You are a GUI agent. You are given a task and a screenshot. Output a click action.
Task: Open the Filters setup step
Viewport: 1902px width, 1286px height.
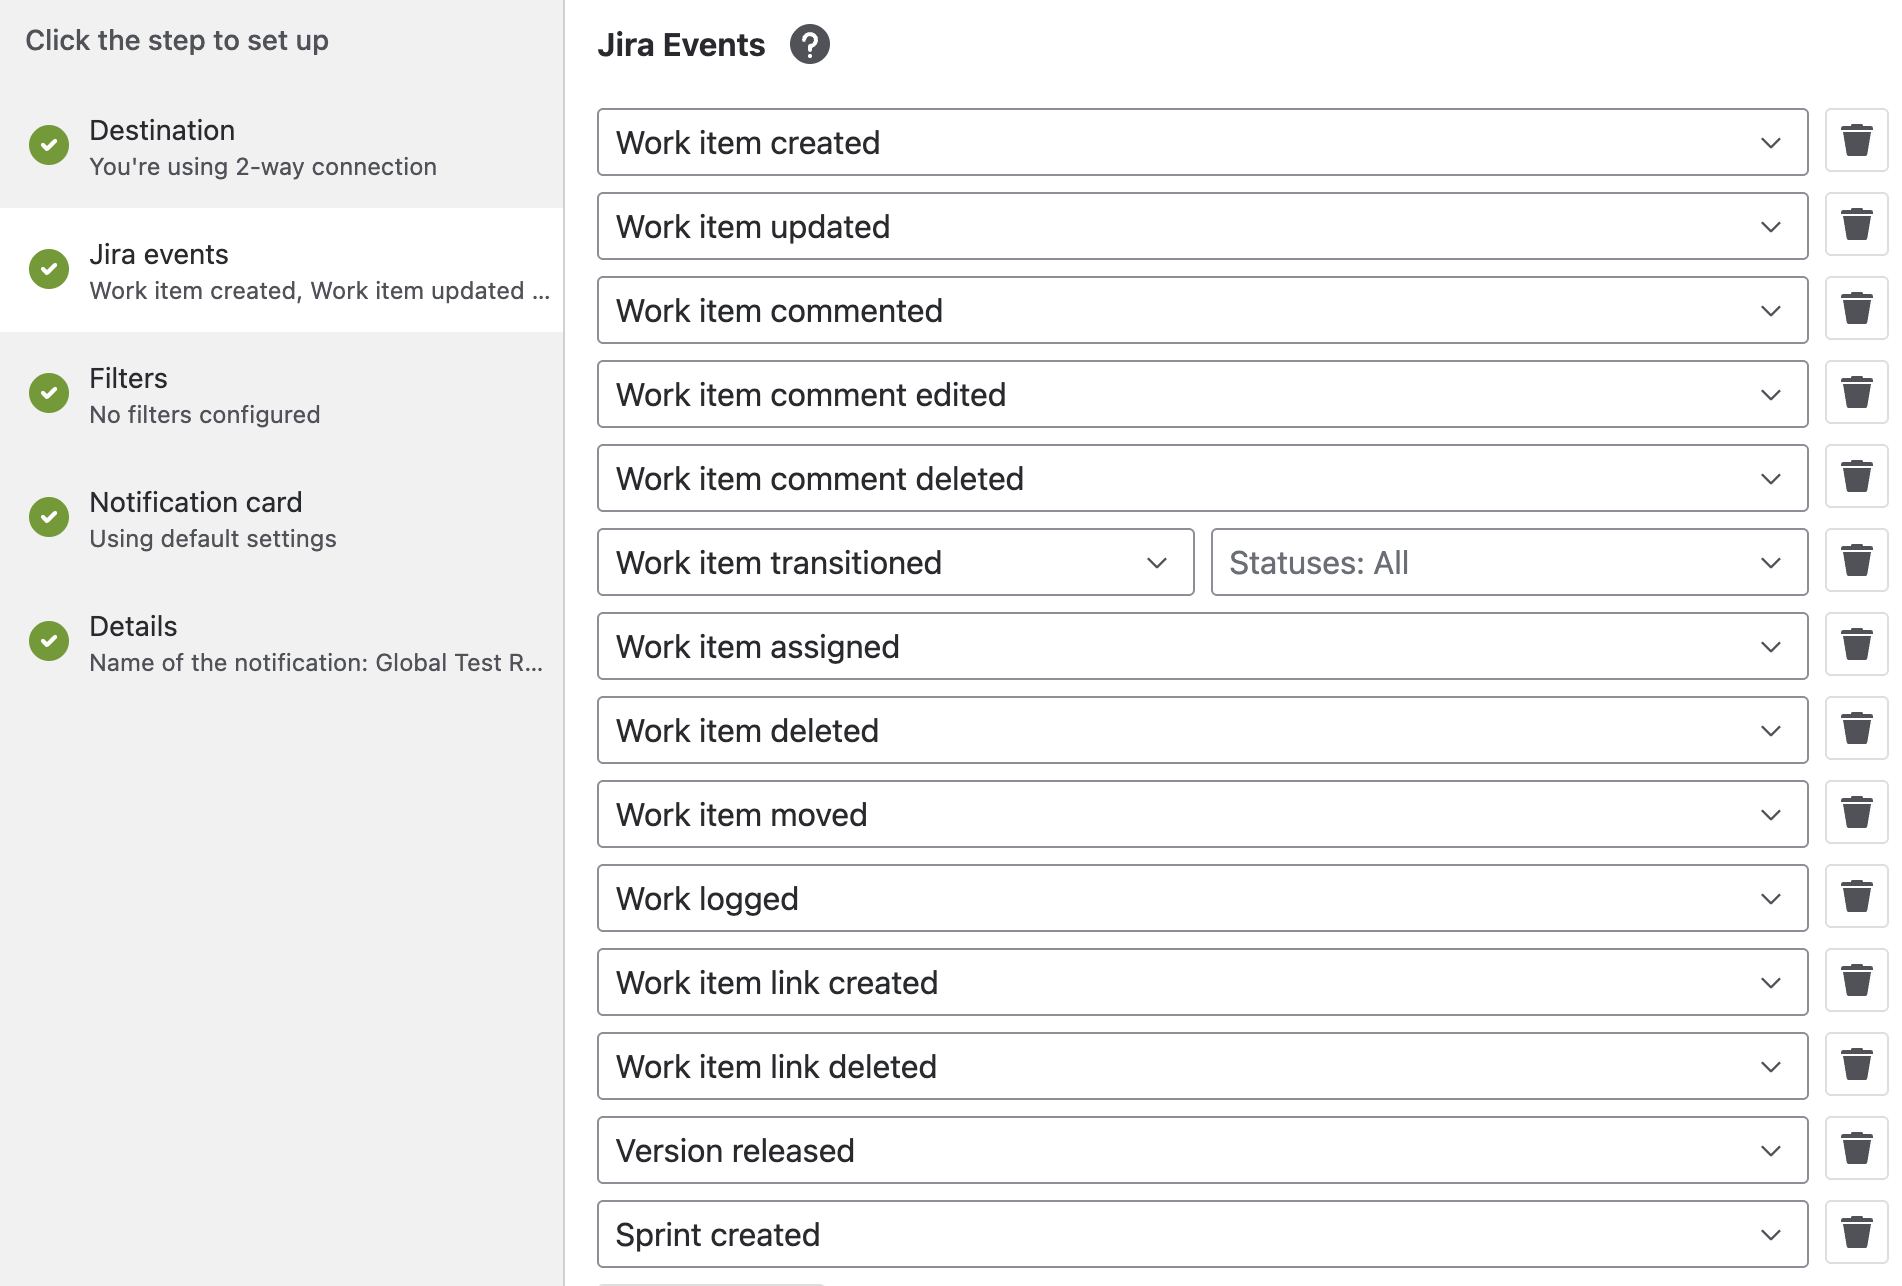coord(281,394)
